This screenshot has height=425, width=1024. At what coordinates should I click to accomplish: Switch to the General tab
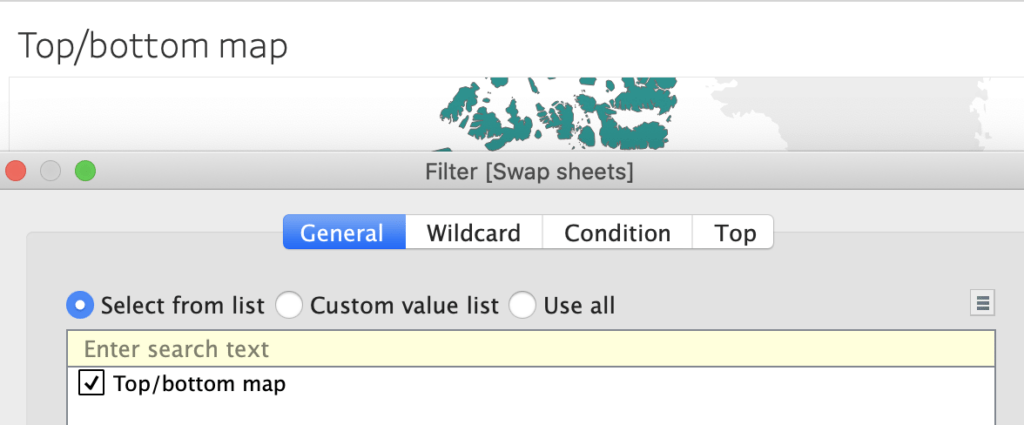[x=343, y=233]
